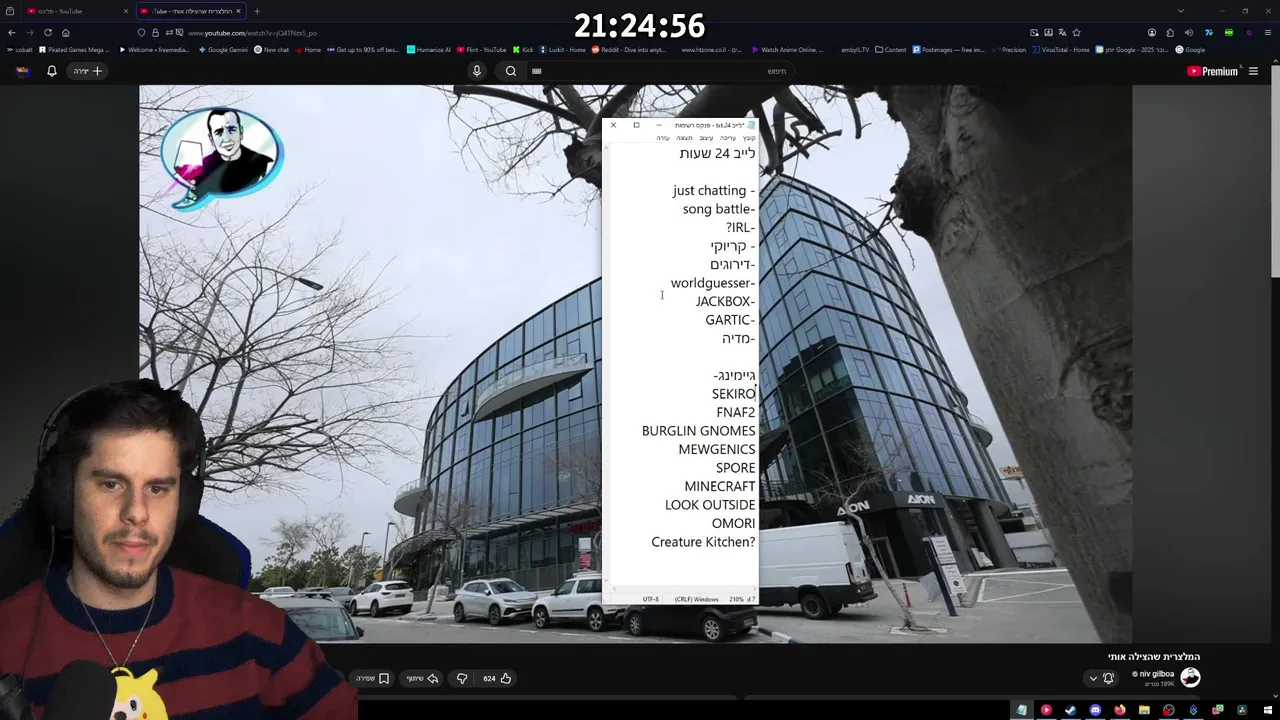Open YouTube hamburger guide menu
Screen dimensions: 1280x720
pyautogui.click(x=1253, y=71)
